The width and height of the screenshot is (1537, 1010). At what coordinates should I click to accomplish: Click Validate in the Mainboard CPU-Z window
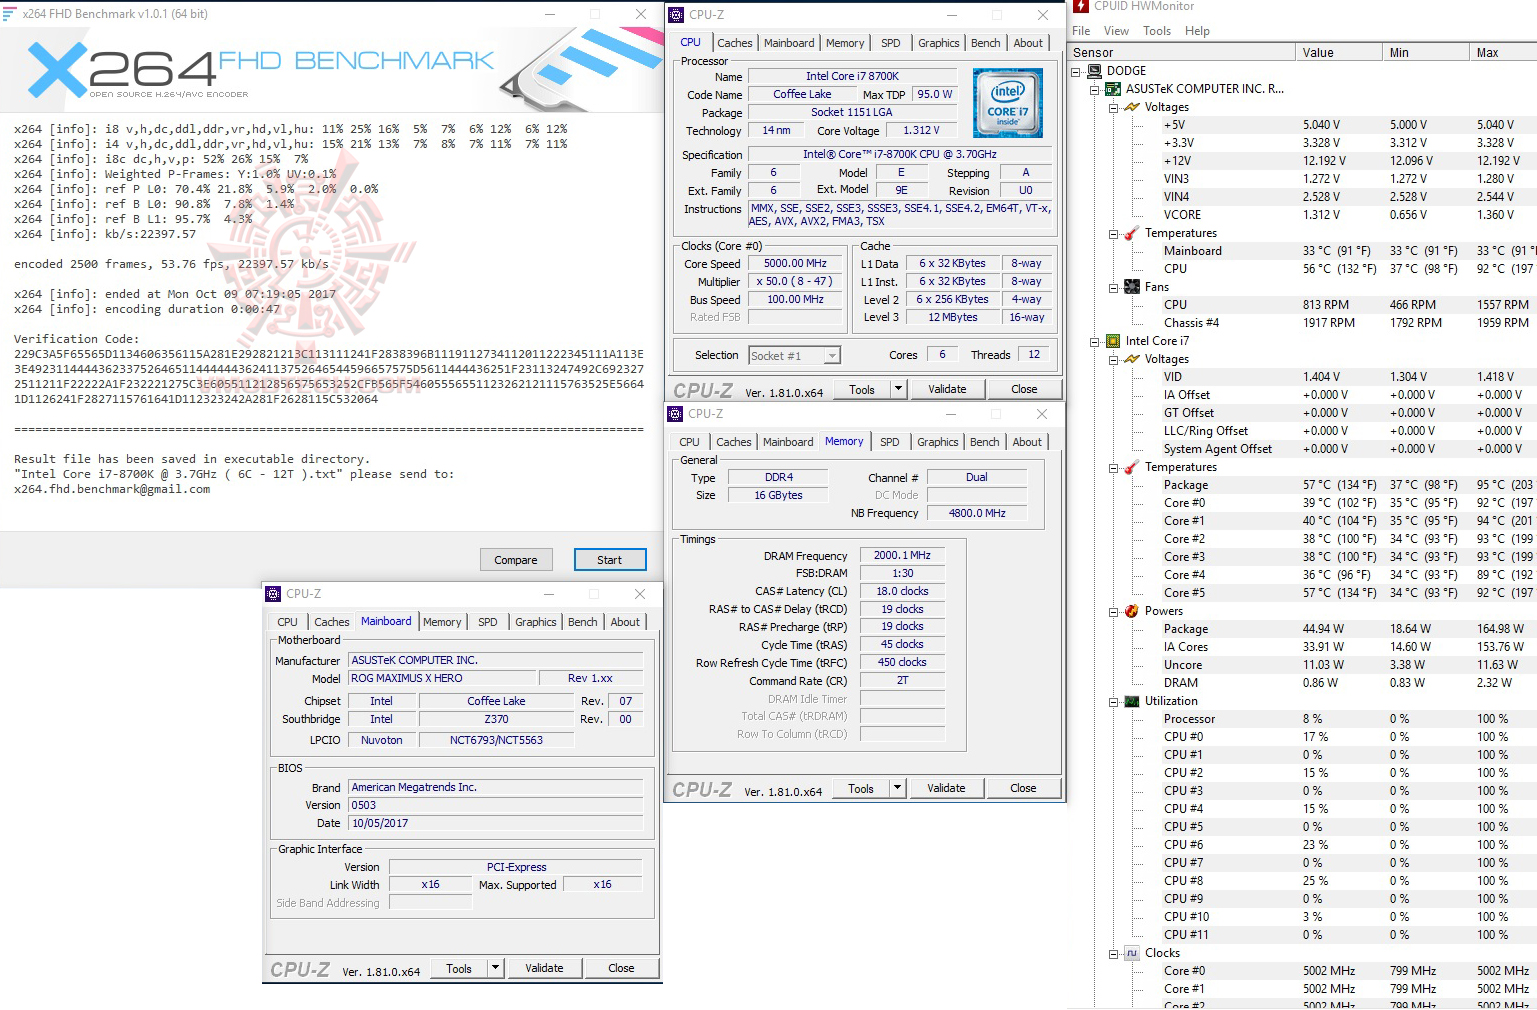click(x=544, y=968)
